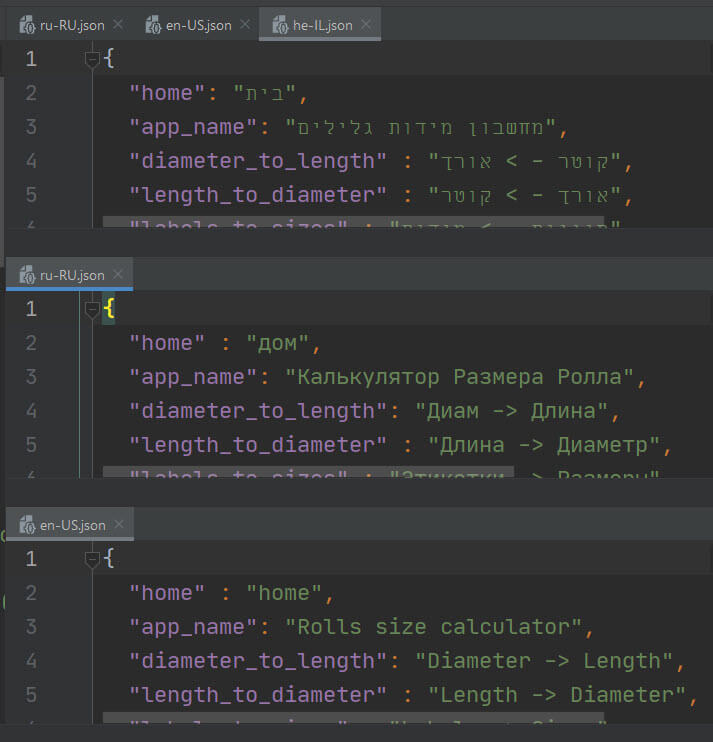Close he-IL.json tab in top editor

pyautogui.click(x=366, y=24)
